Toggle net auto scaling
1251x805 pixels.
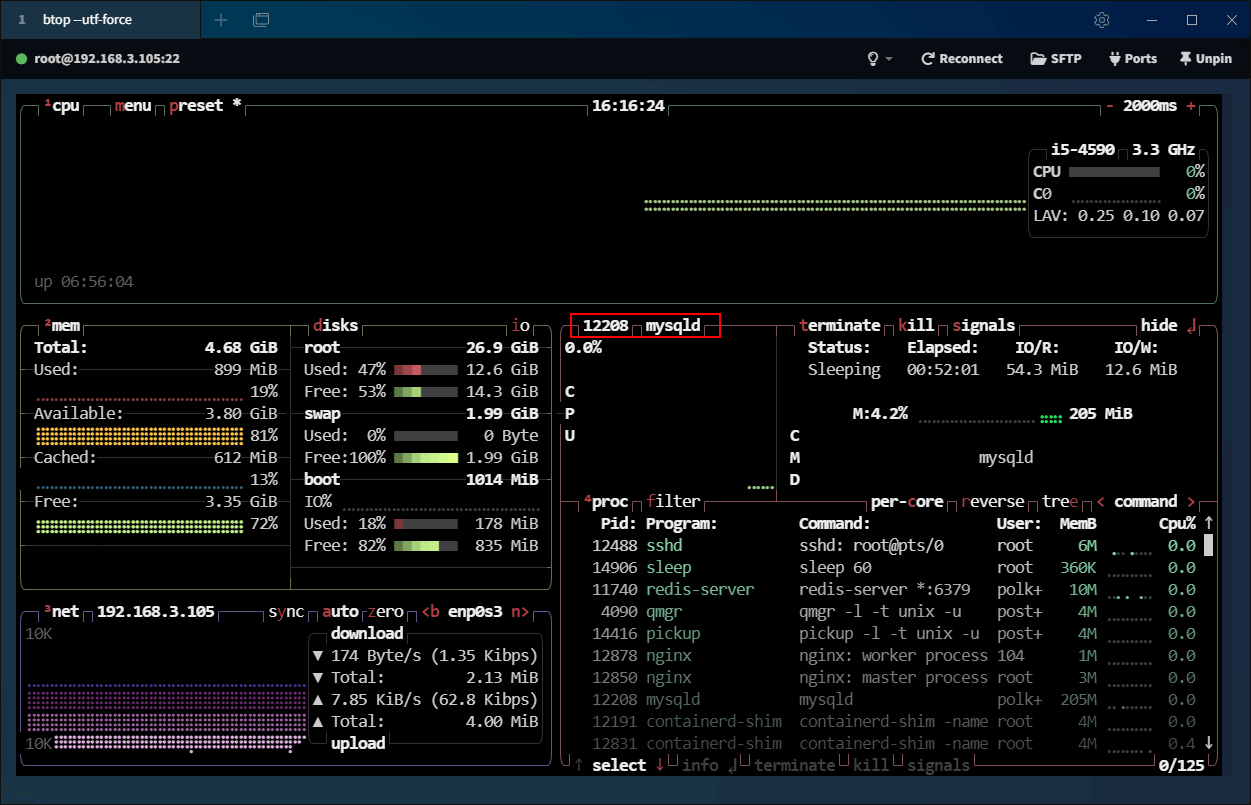[341, 612]
